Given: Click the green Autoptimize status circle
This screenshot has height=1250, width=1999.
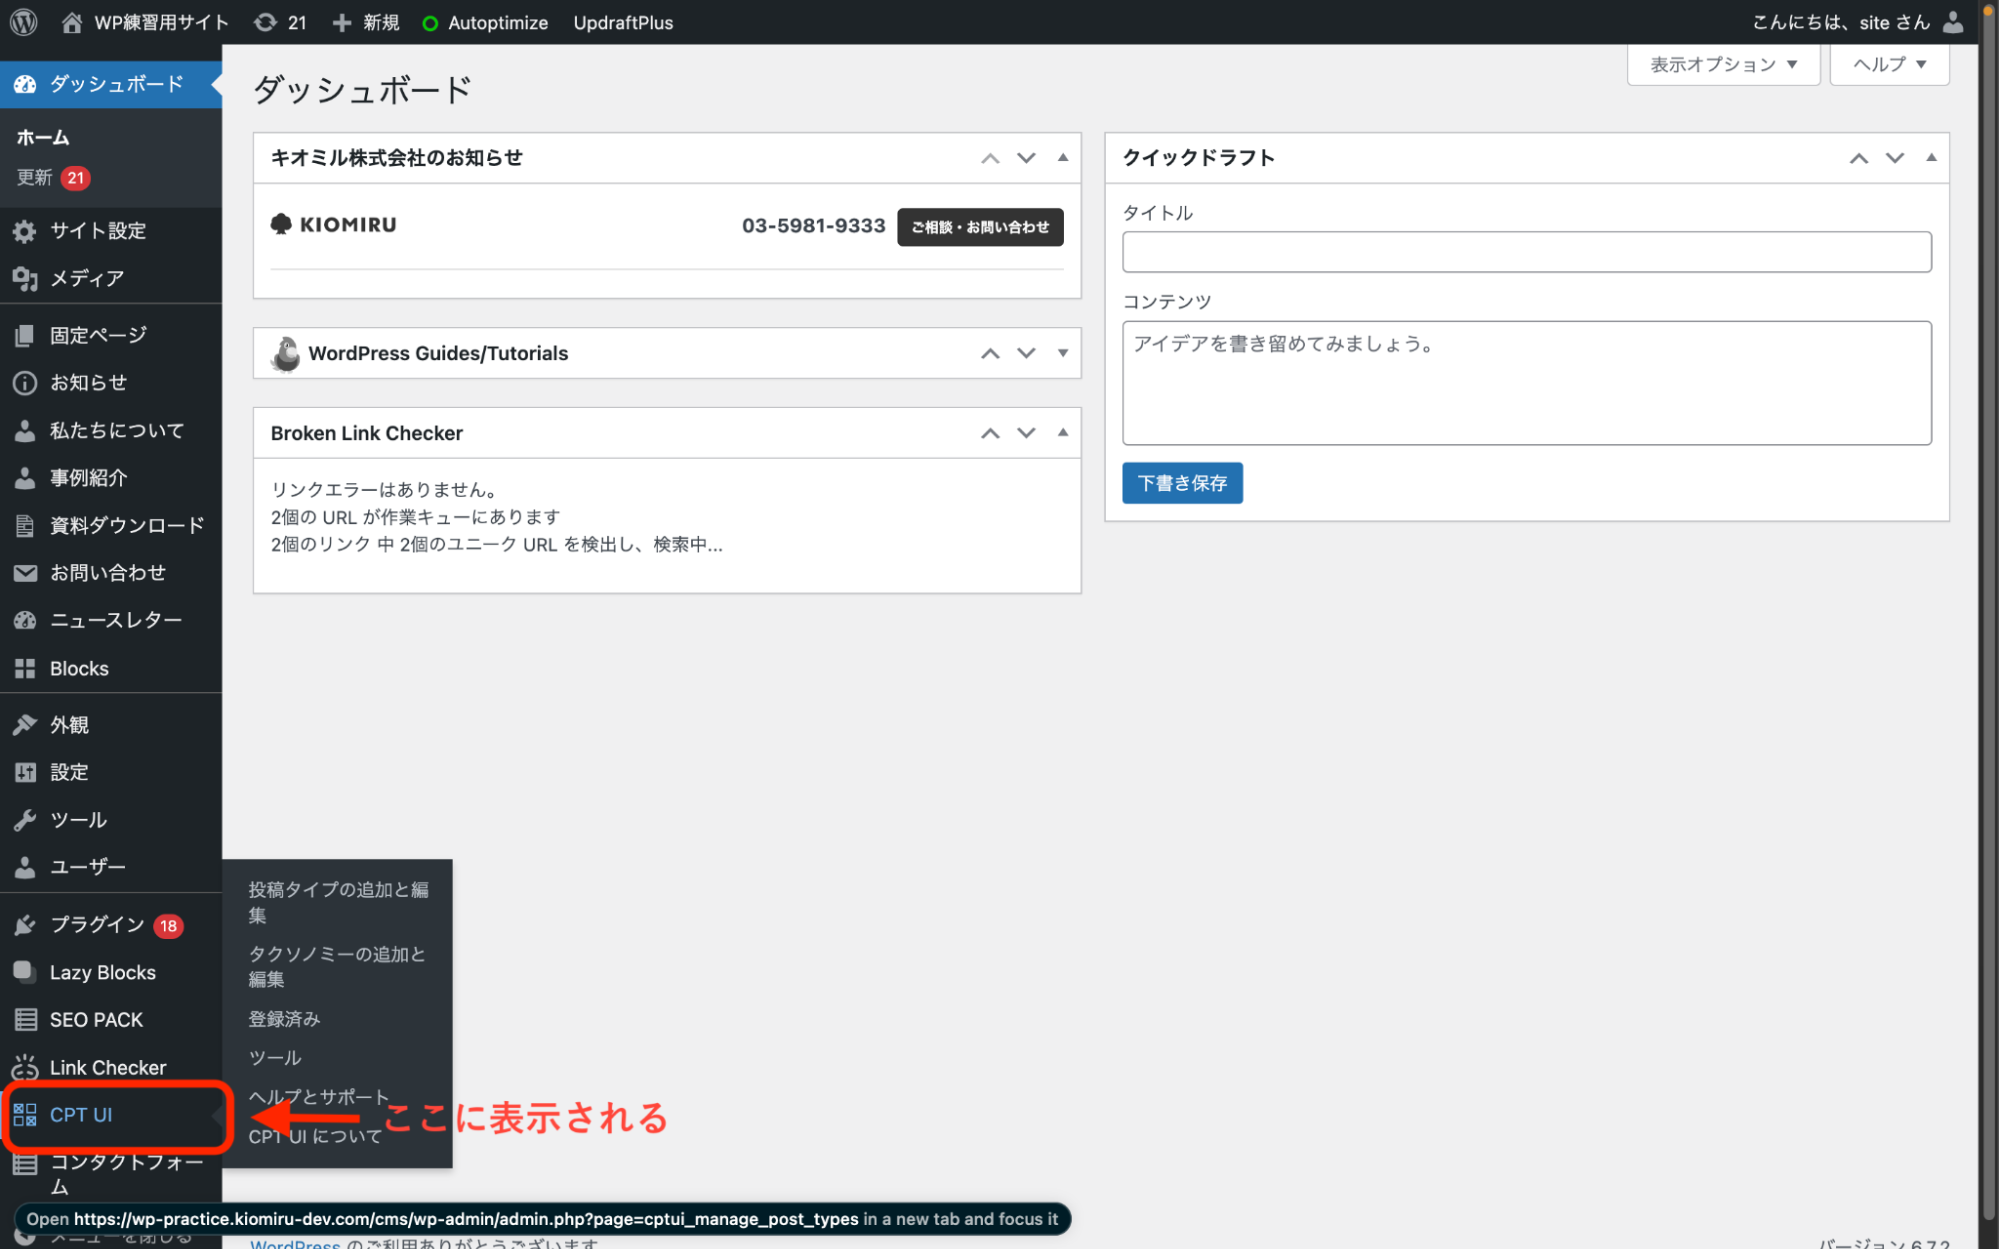Looking at the screenshot, I should (430, 23).
